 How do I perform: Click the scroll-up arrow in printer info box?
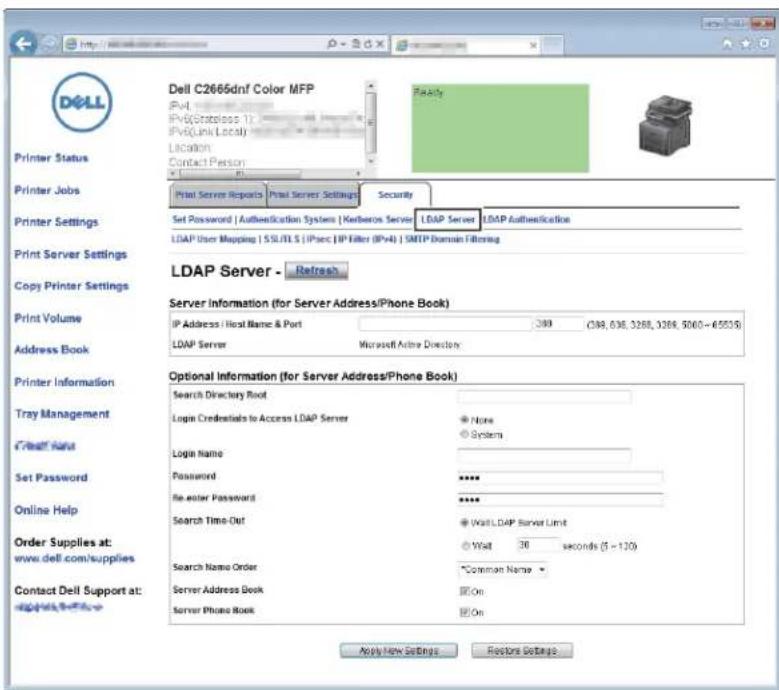point(371,86)
